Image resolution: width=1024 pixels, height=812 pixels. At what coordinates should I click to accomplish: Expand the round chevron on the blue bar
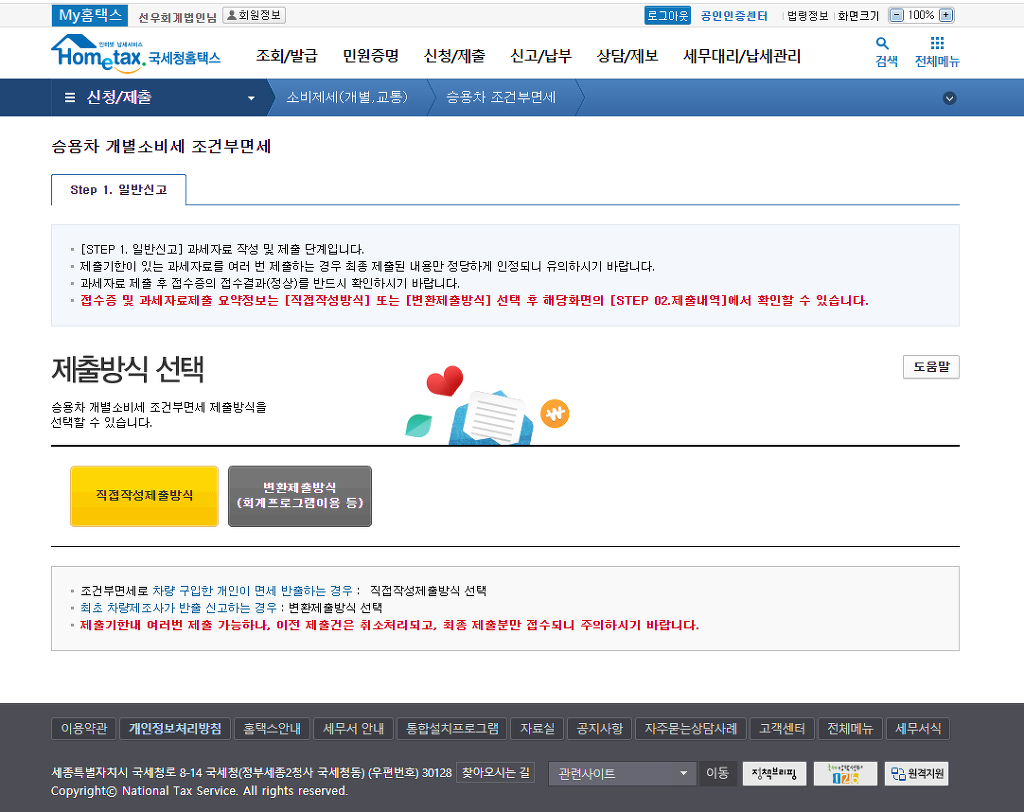(x=950, y=98)
